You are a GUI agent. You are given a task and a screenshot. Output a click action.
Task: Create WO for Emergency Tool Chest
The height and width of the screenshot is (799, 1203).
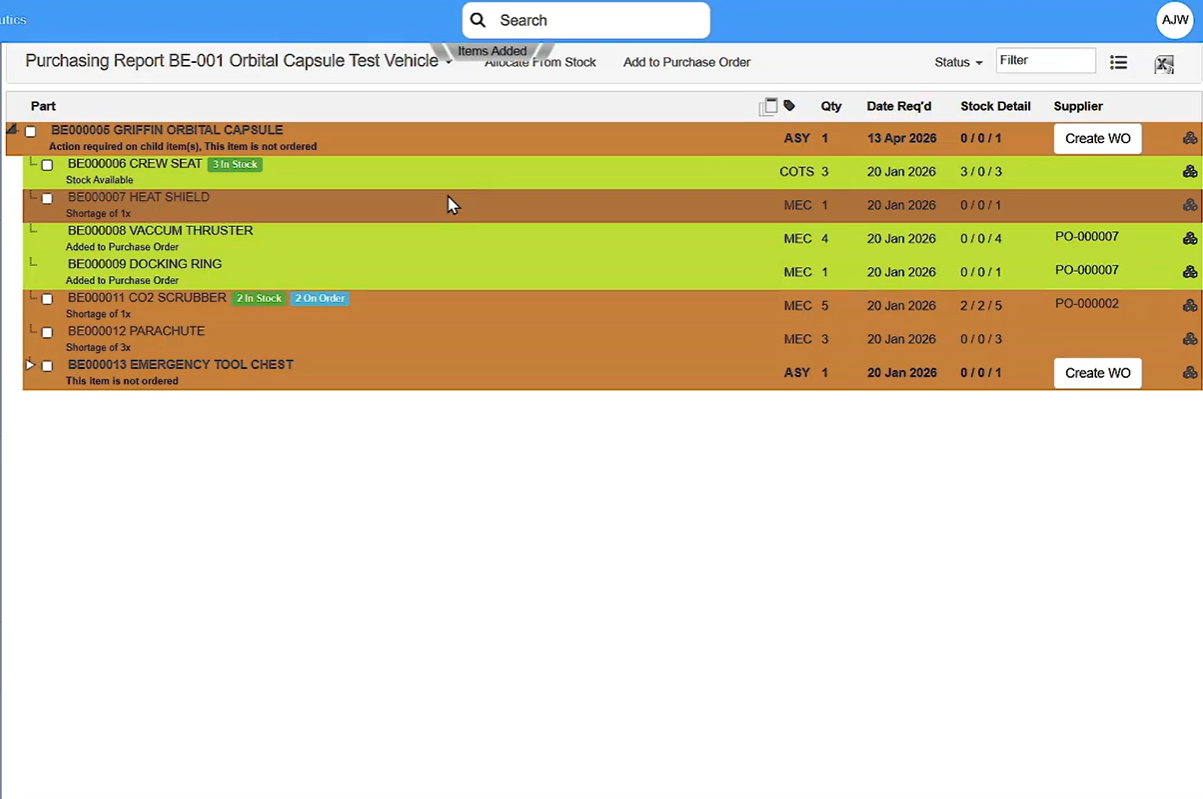click(1097, 373)
